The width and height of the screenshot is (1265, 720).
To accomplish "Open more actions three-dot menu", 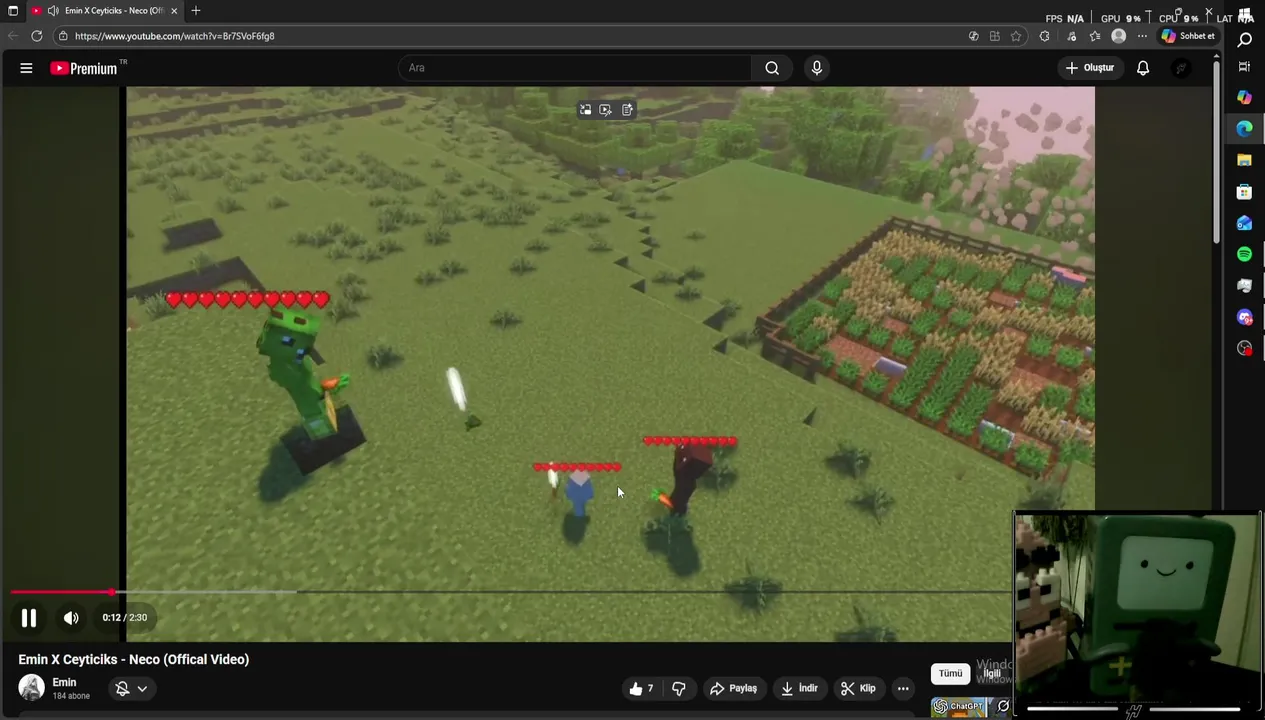I will coord(903,688).
